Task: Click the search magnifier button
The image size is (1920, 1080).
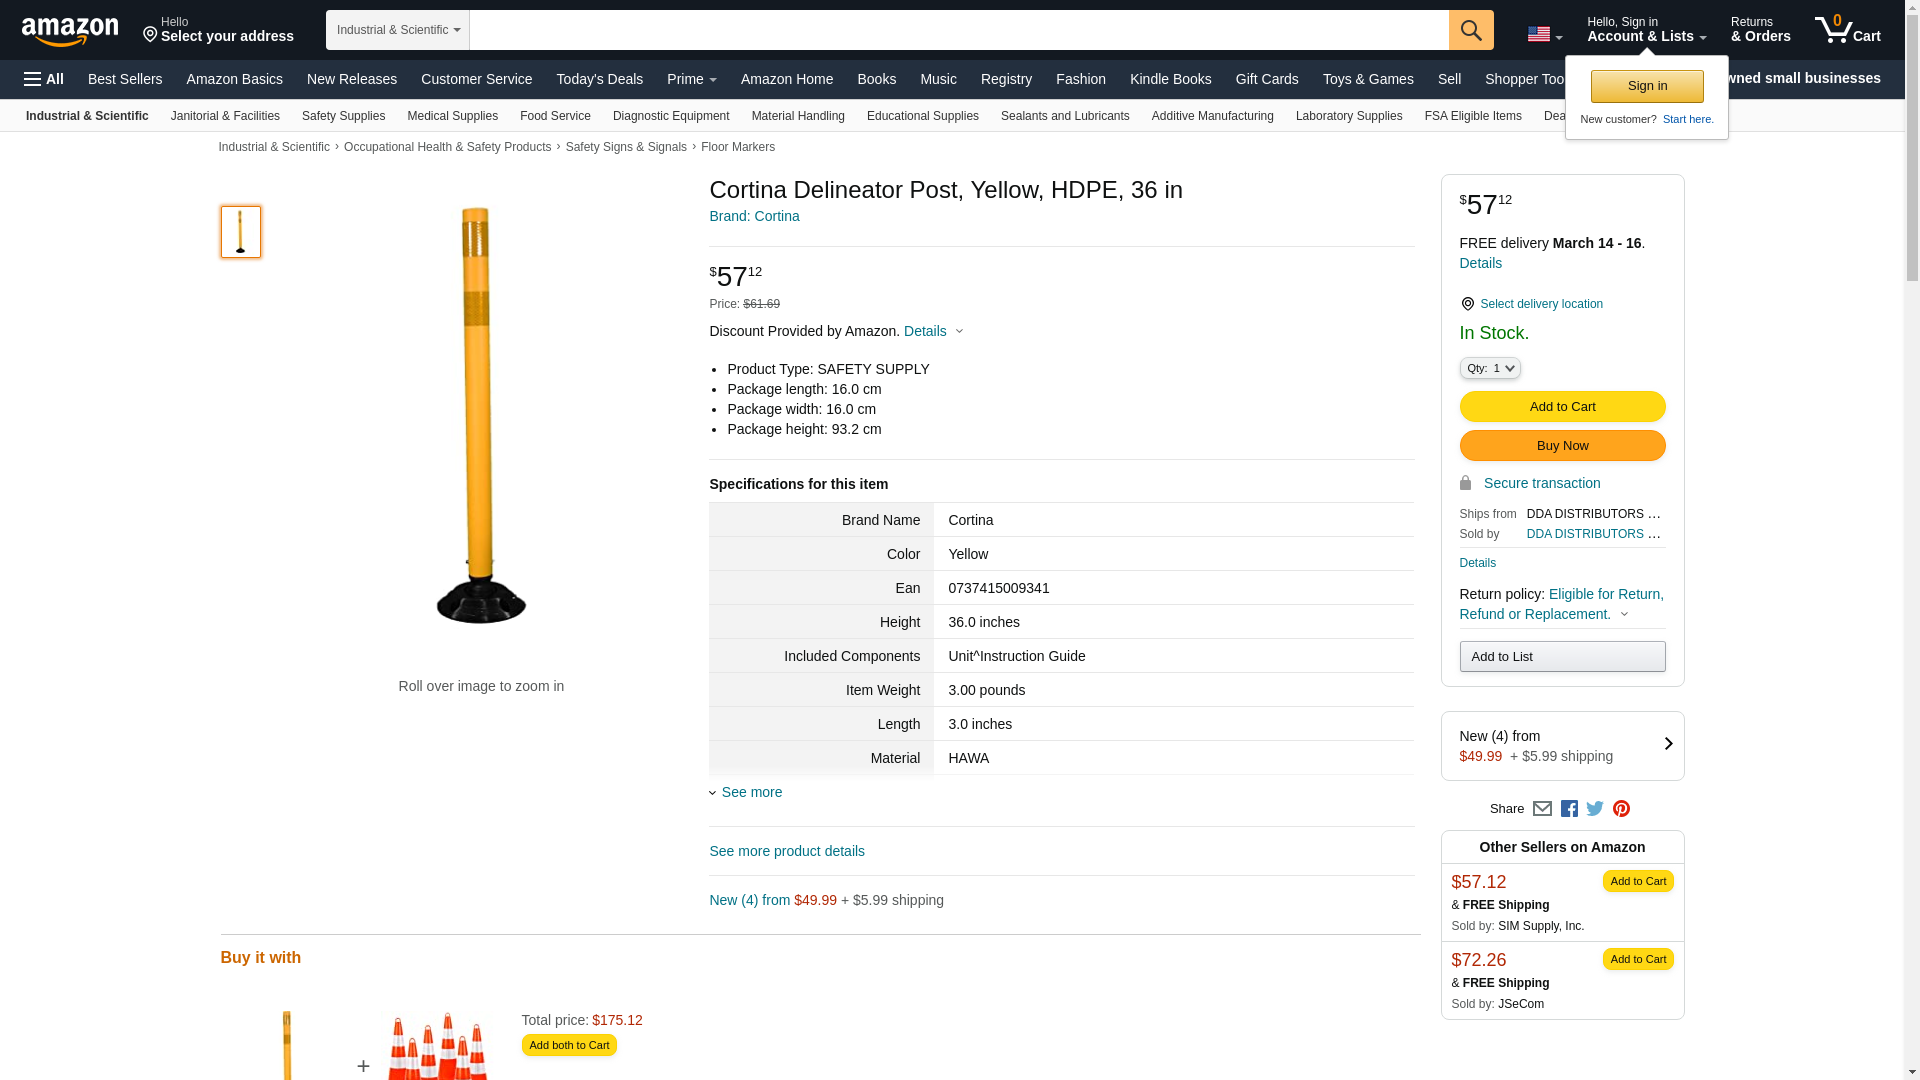Action: [1470, 30]
